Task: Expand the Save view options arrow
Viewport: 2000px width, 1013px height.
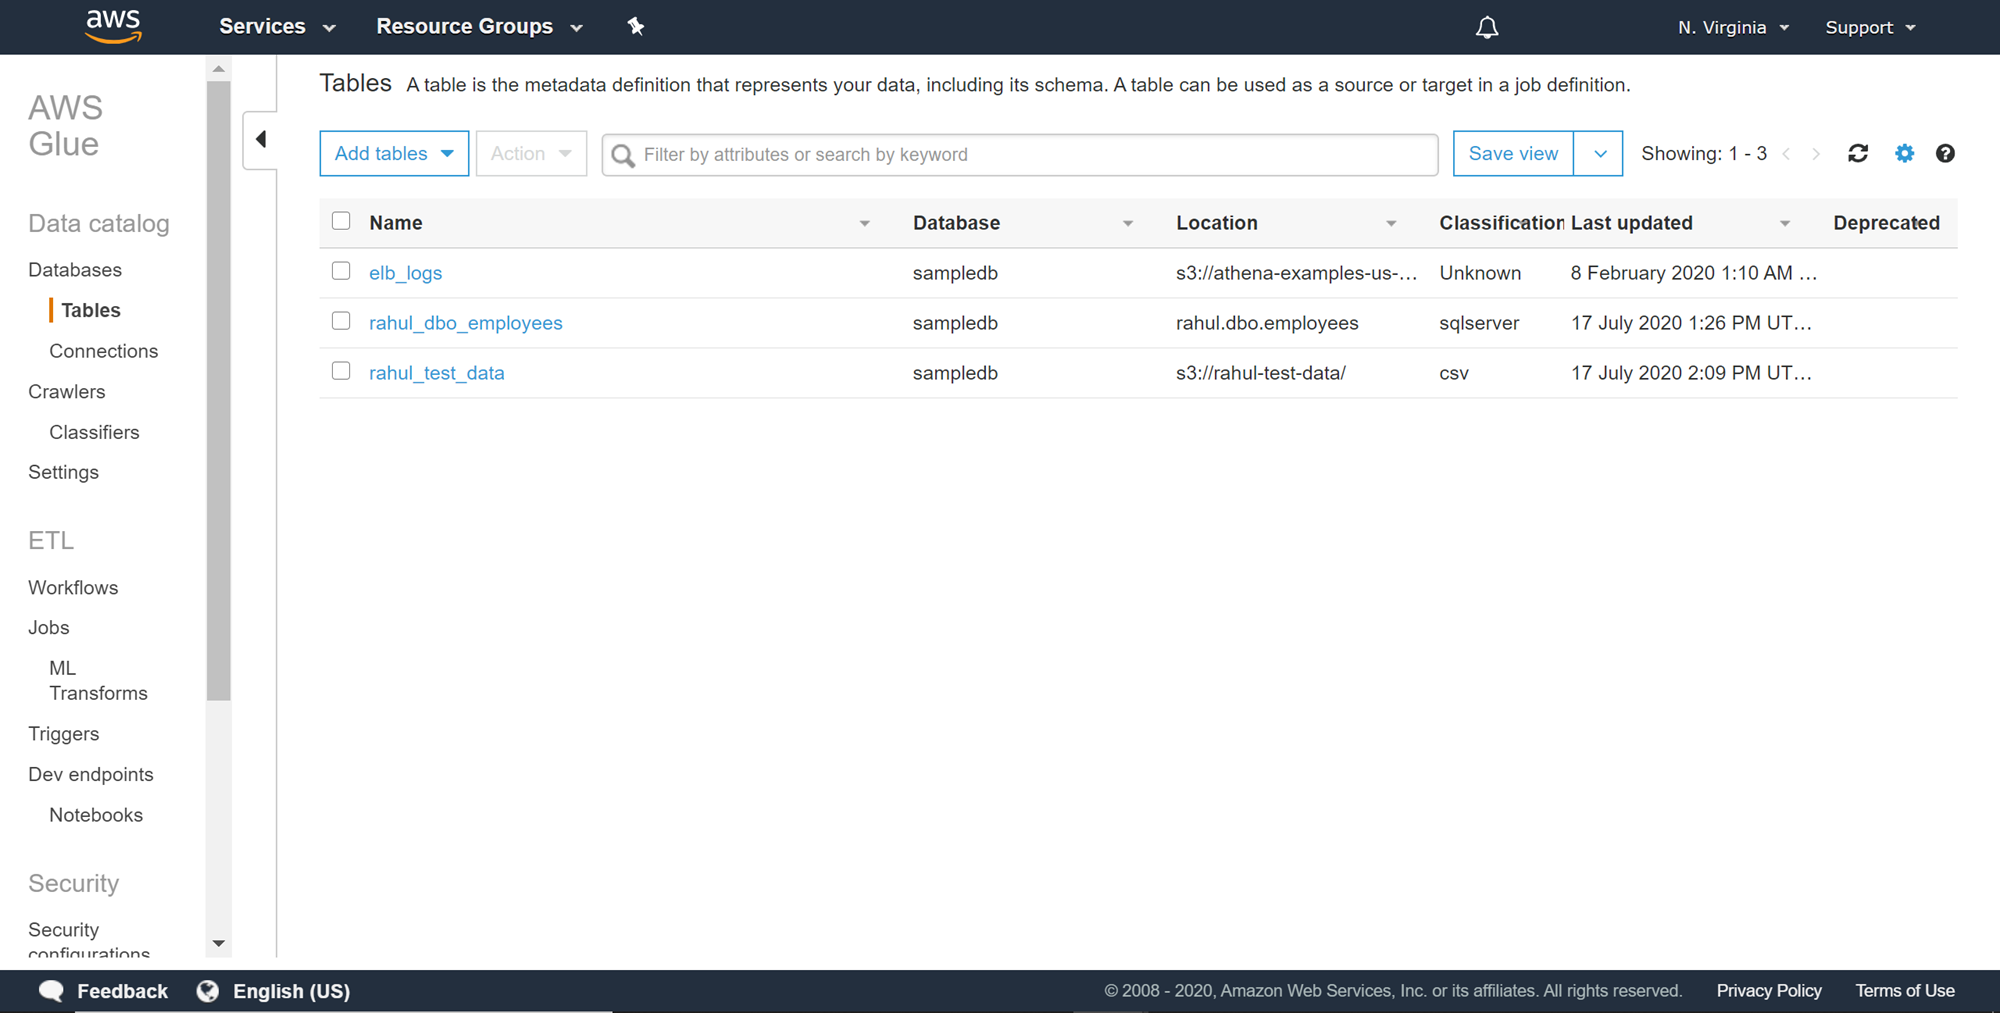Action: point(1599,154)
